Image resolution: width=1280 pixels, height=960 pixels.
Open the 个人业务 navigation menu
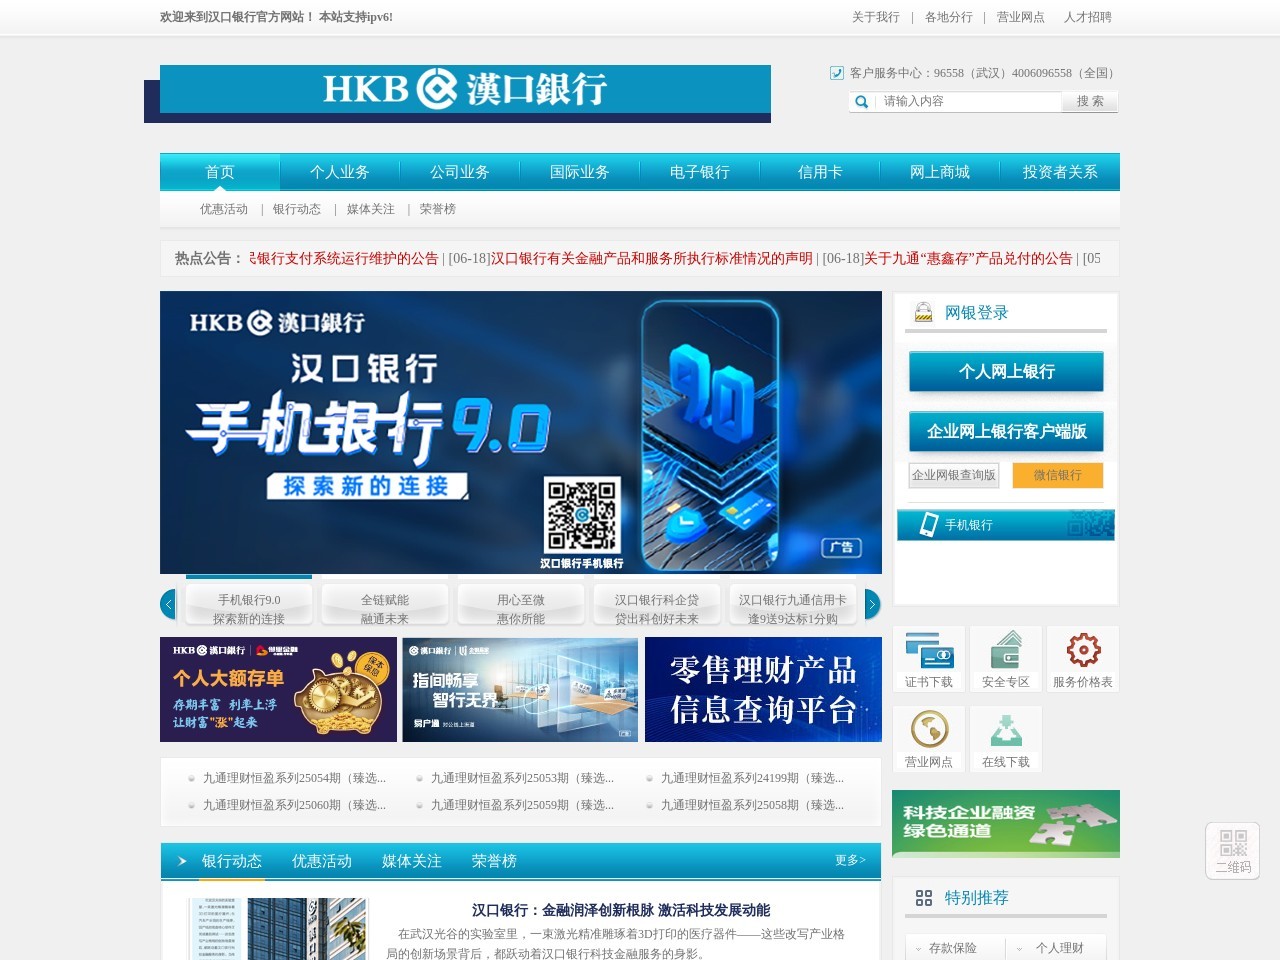(339, 172)
